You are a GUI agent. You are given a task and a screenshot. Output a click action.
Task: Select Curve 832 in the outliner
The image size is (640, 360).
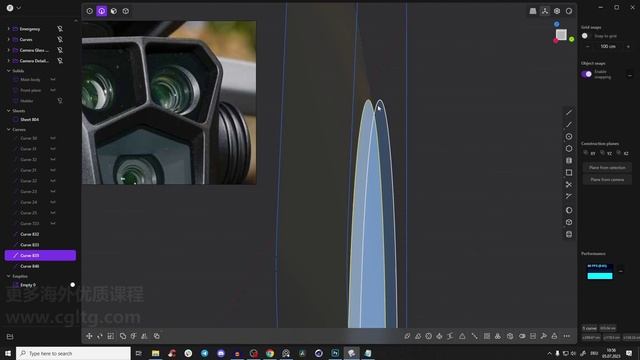[x=29, y=234]
